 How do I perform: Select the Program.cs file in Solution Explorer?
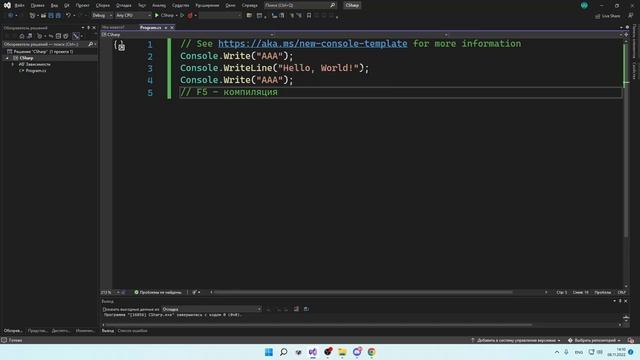36,71
